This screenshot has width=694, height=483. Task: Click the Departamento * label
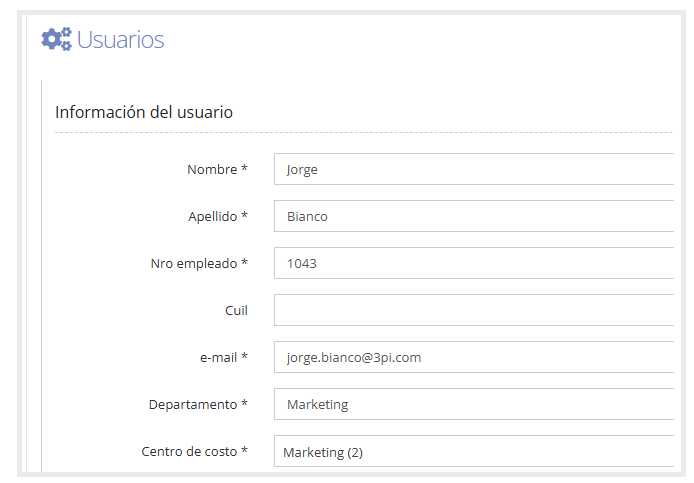coord(198,404)
